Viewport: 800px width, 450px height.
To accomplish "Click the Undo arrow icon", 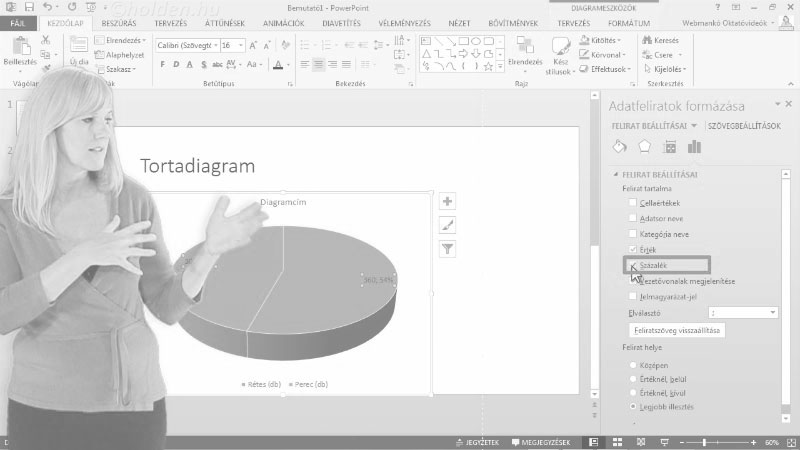I will (47, 7).
